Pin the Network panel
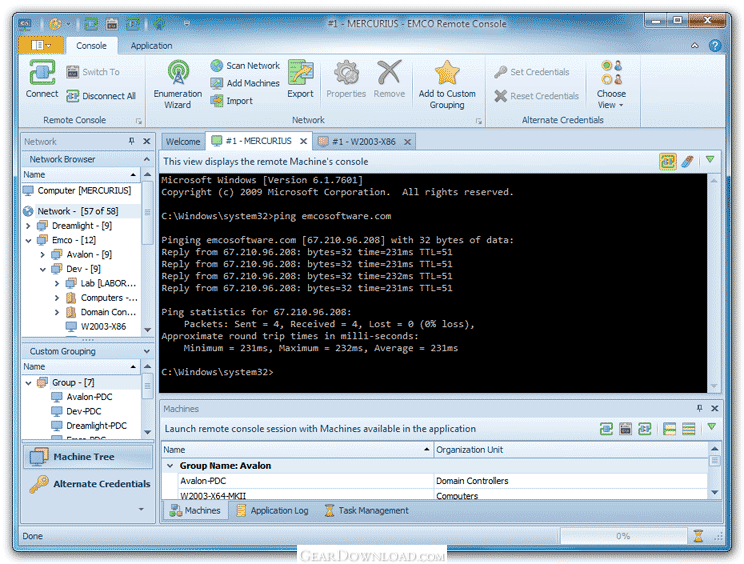This screenshot has height=564, width=744. (x=131, y=141)
